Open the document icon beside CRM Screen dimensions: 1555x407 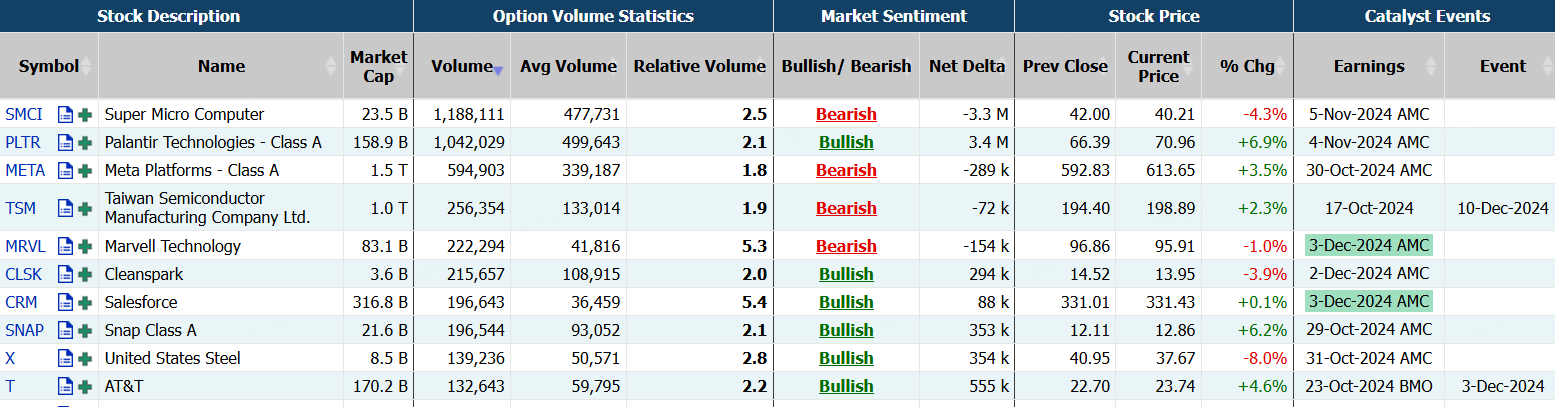[x=65, y=302]
